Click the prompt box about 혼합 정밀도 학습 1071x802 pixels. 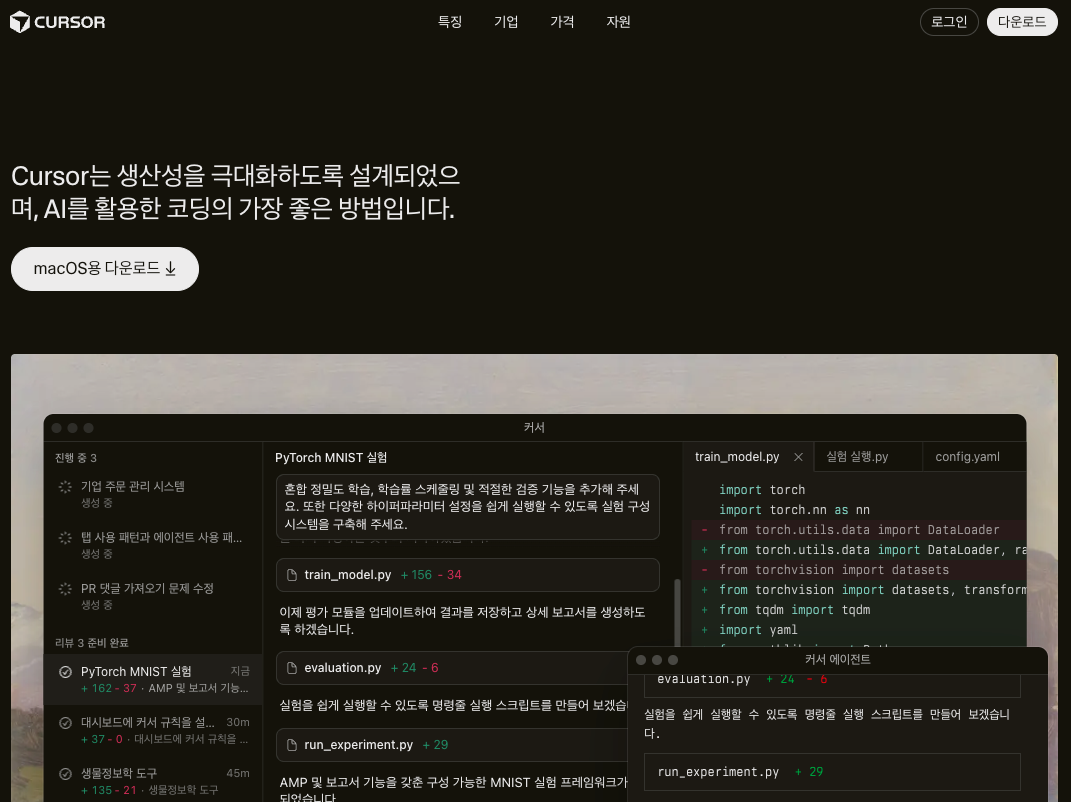click(x=467, y=507)
